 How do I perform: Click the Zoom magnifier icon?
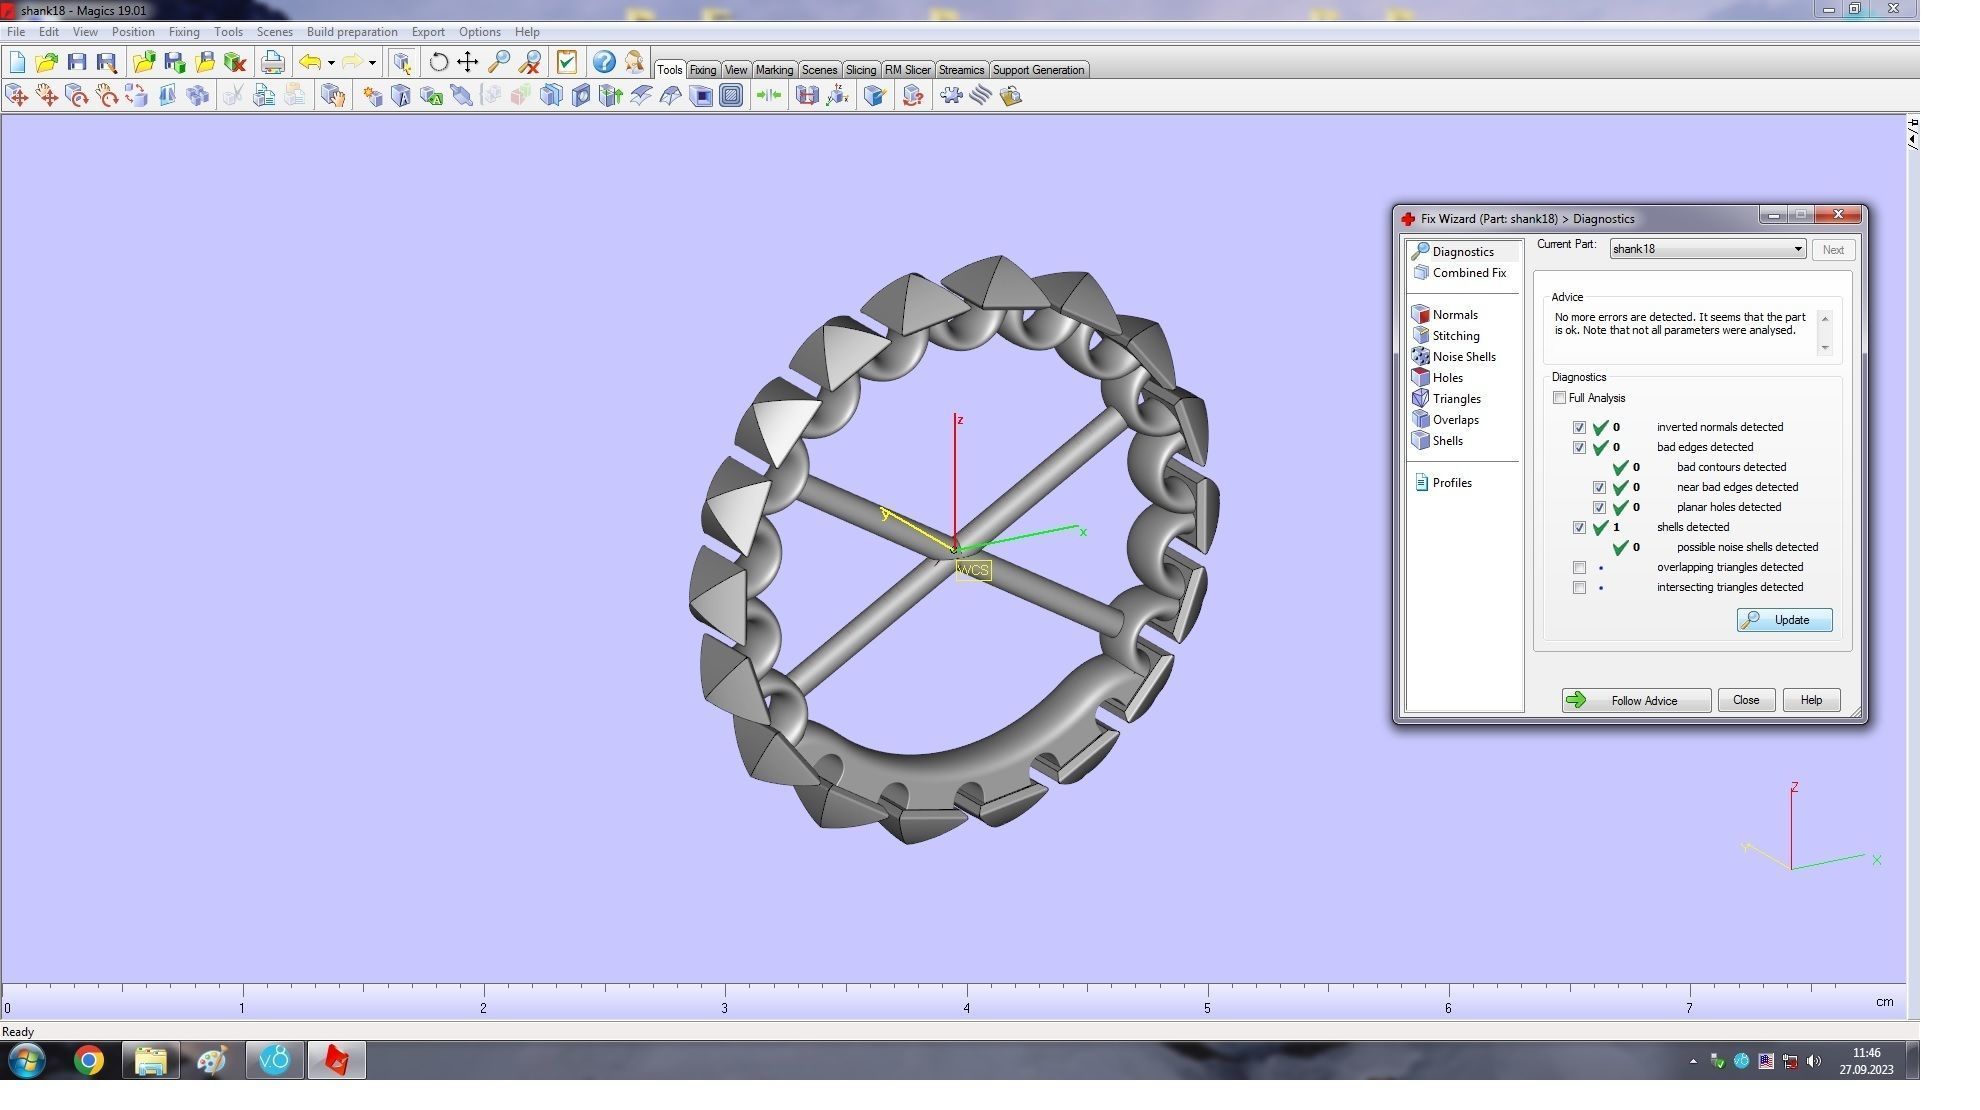[x=499, y=62]
